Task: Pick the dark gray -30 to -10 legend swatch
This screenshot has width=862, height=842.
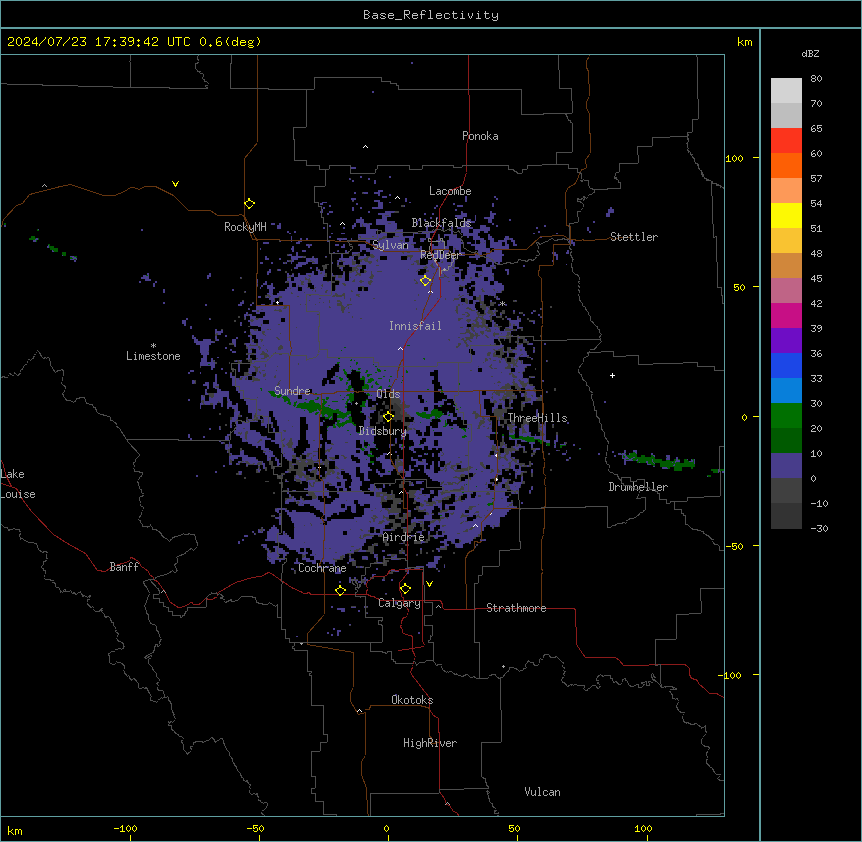Action: [786, 516]
